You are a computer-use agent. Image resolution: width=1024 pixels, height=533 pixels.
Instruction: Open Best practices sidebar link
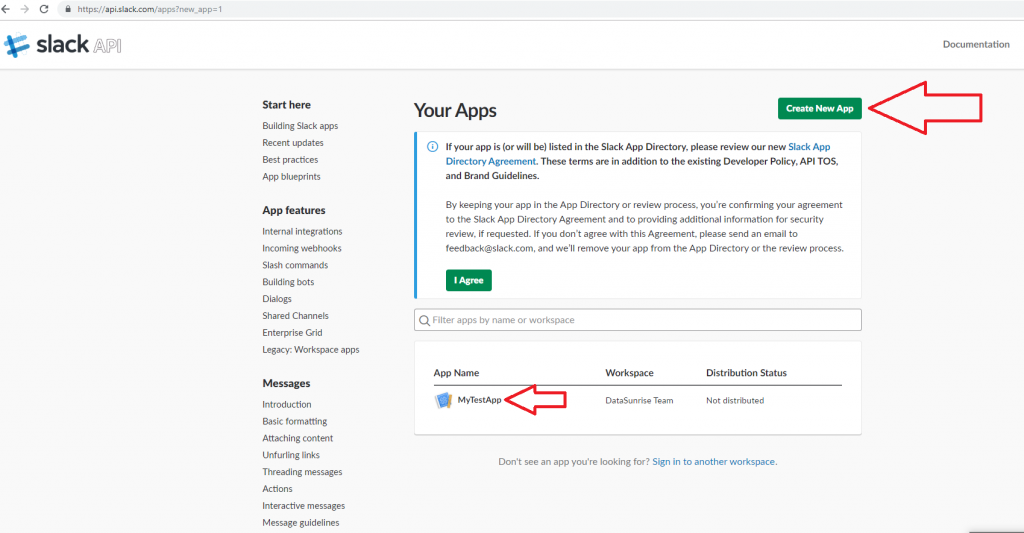click(290, 159)
